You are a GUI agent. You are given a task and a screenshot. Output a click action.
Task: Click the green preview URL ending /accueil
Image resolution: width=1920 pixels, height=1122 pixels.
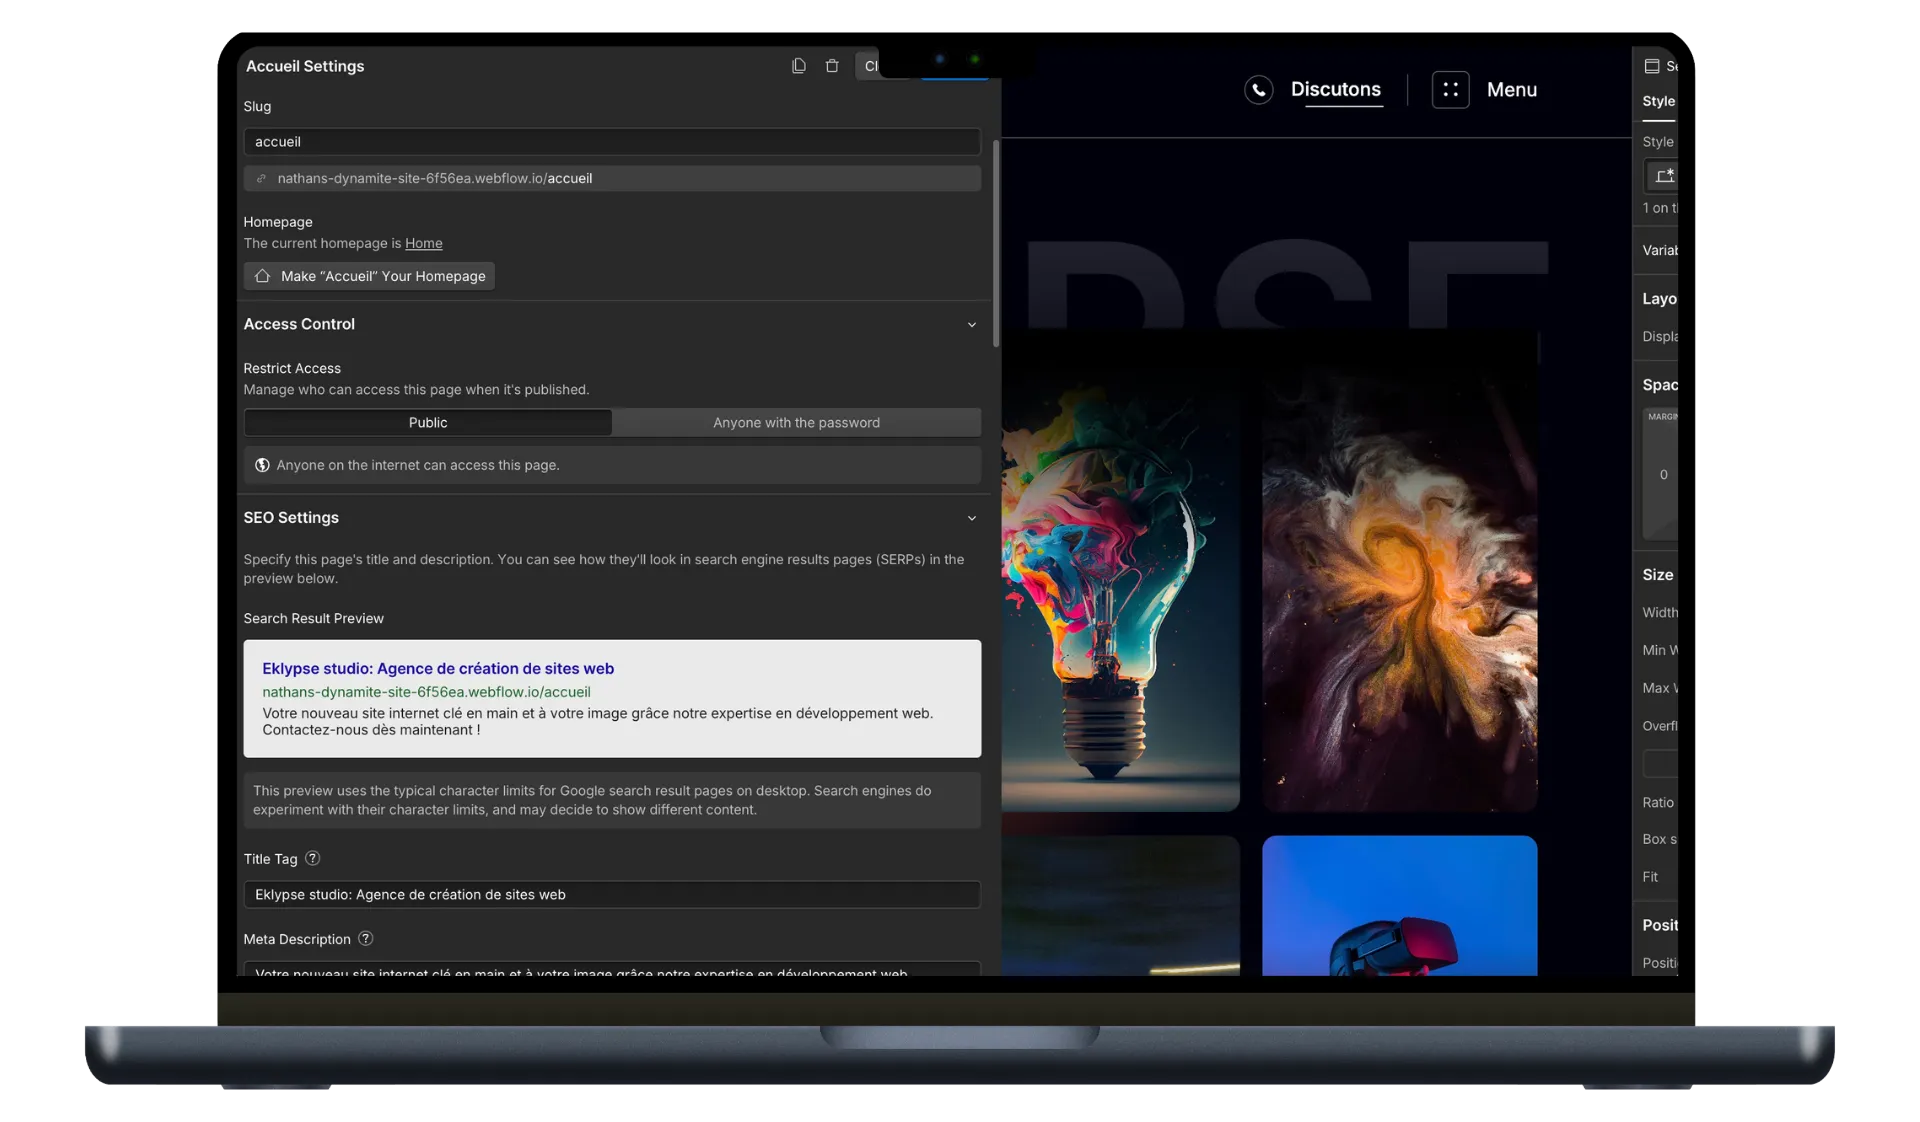pyautogui.click(x=426, y=692)
